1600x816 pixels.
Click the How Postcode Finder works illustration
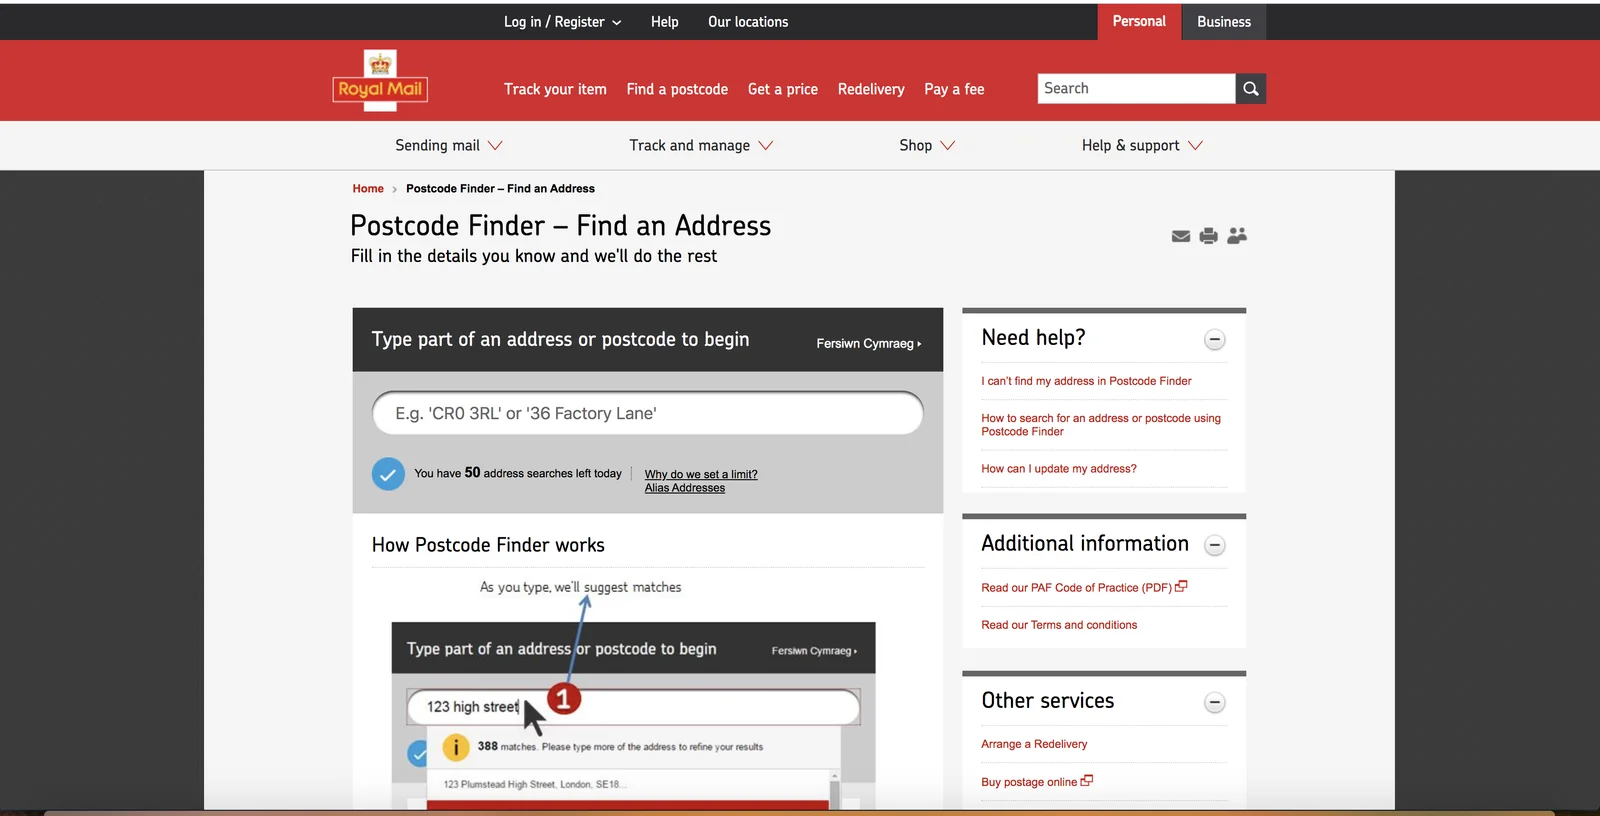pyautogui.click(x=633, y=693)
